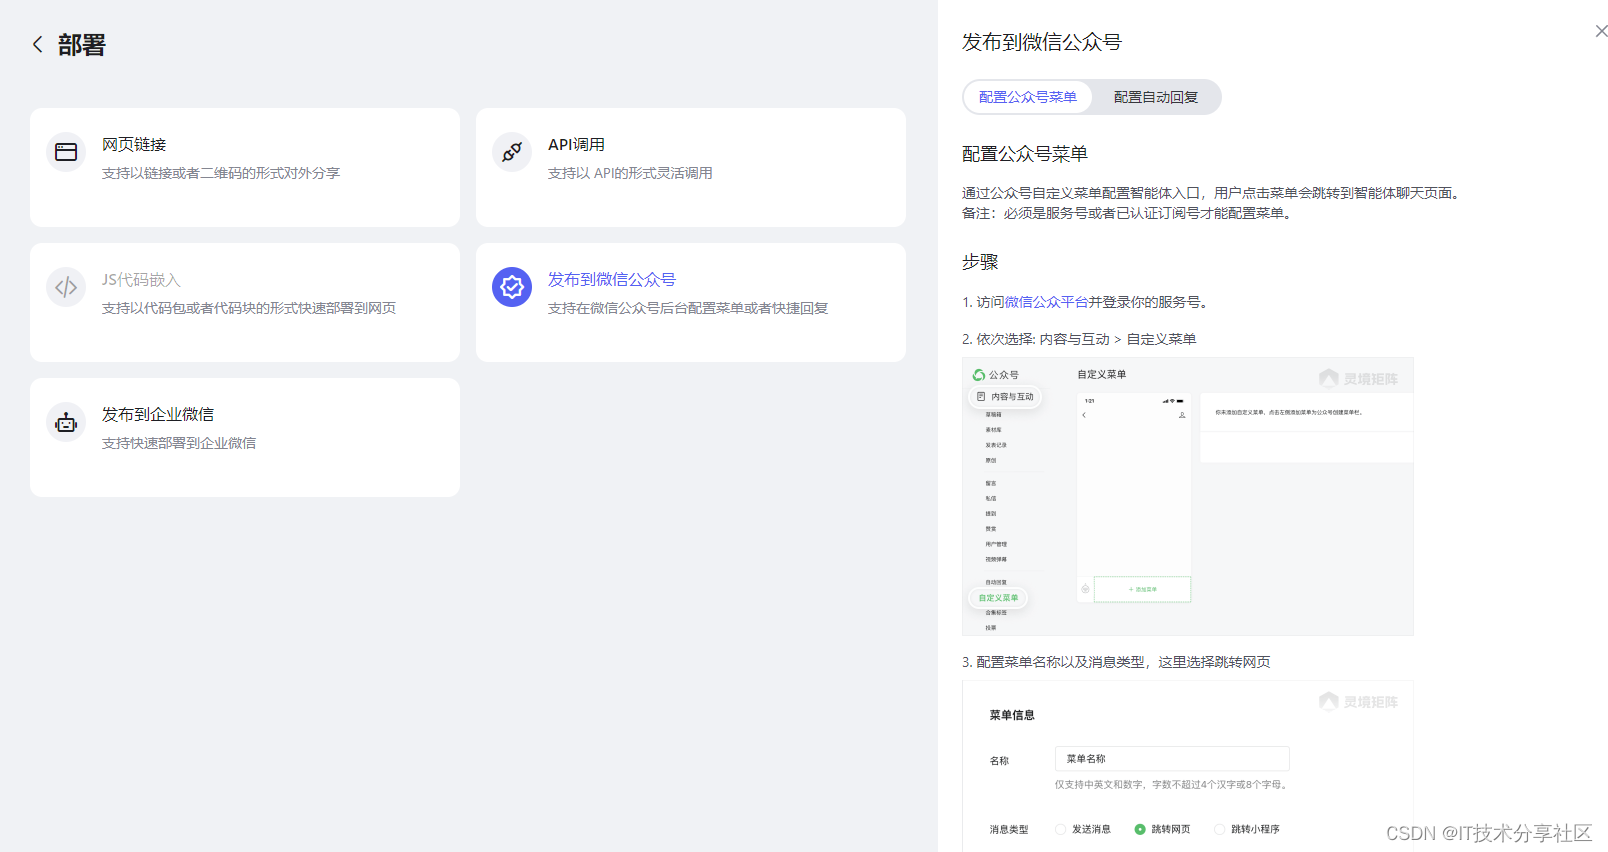Image resolution: width=1608 pixels, height=852 pixels.
Task: Select 发送消息 radio option in screenshot
Action: [1083, 829]
